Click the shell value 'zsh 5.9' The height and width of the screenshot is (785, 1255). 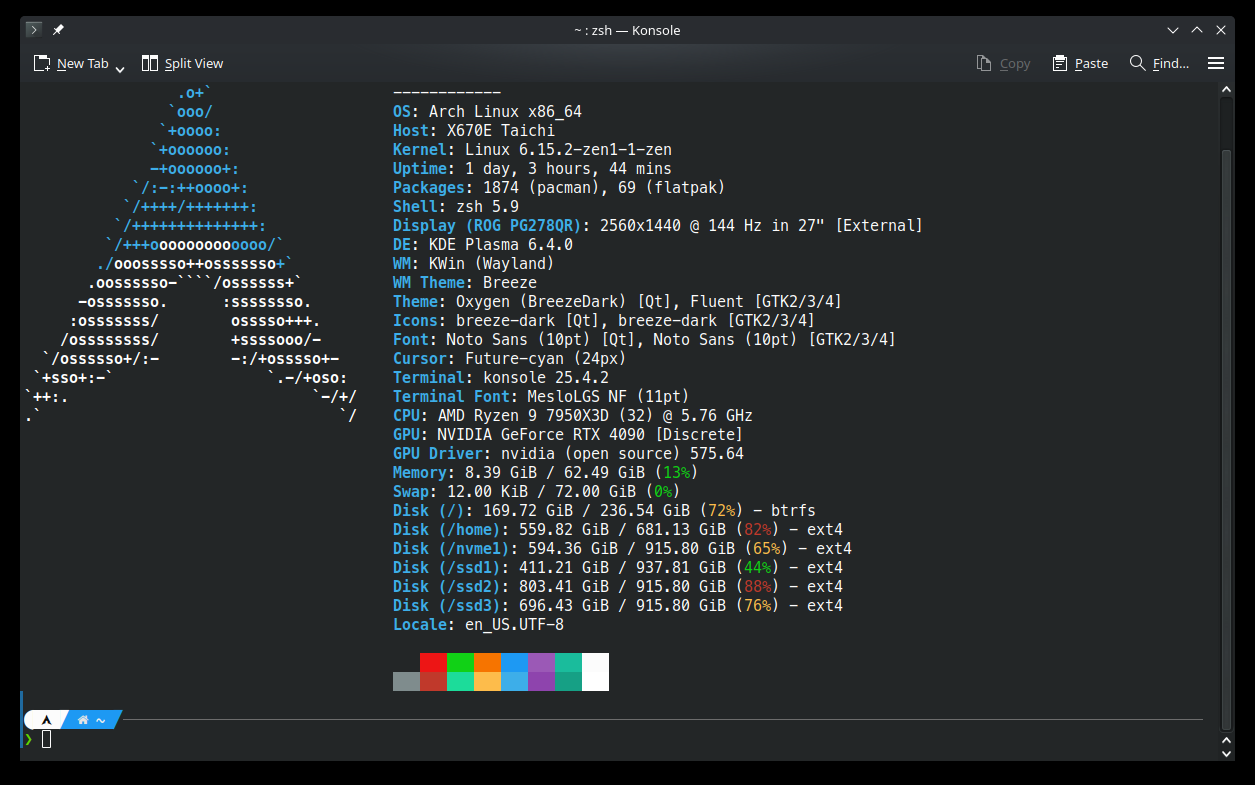tap(487, 207)
